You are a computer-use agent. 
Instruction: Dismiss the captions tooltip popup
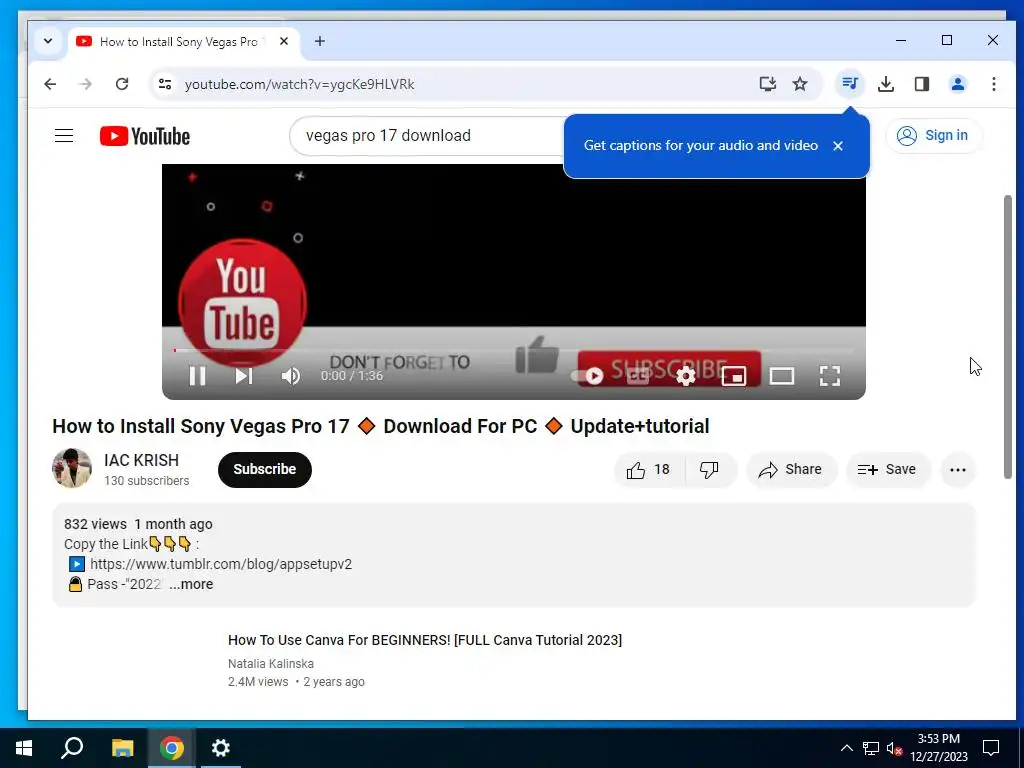(x=838, y=146)
